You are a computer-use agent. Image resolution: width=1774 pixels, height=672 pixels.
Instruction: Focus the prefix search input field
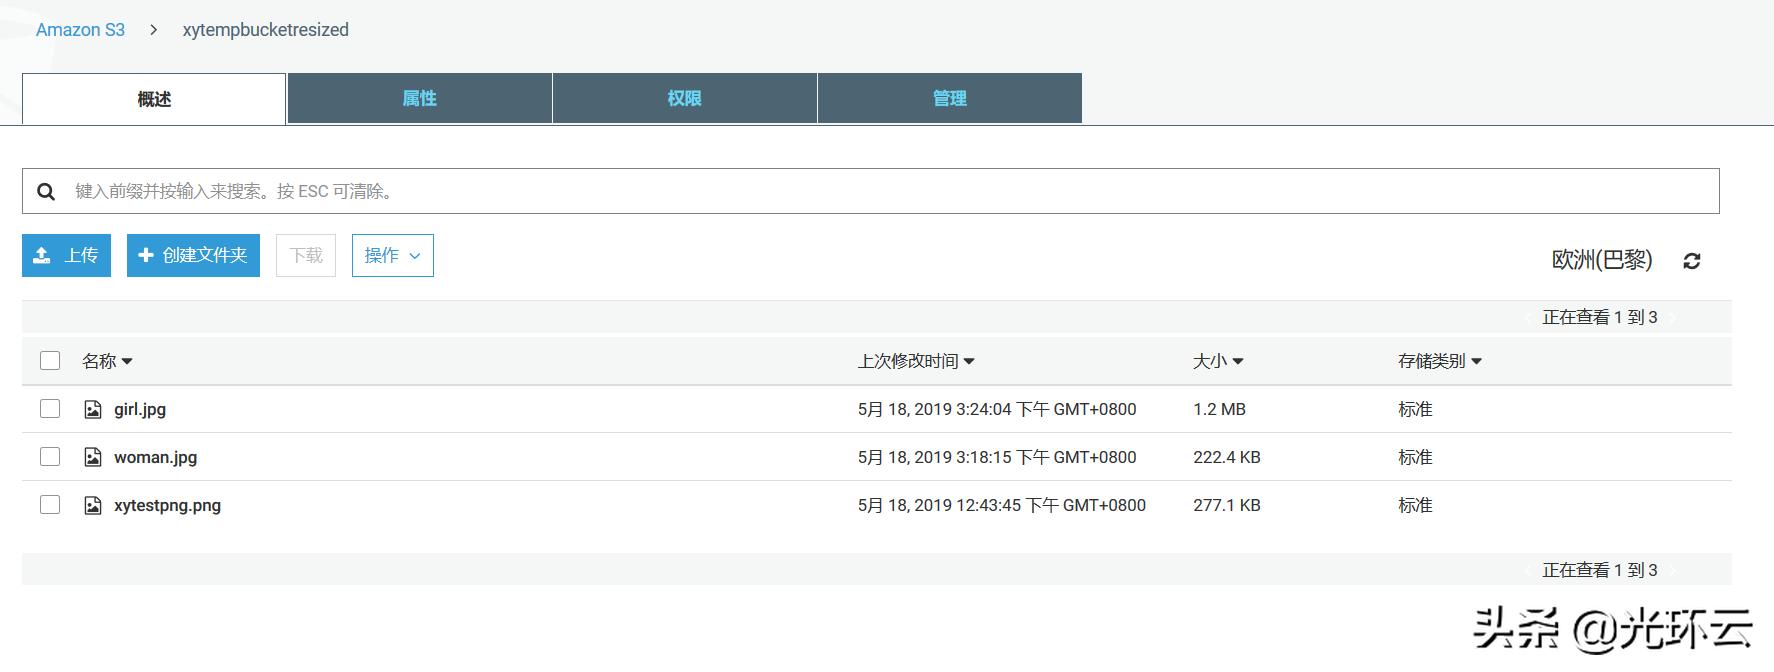point(880,191)
